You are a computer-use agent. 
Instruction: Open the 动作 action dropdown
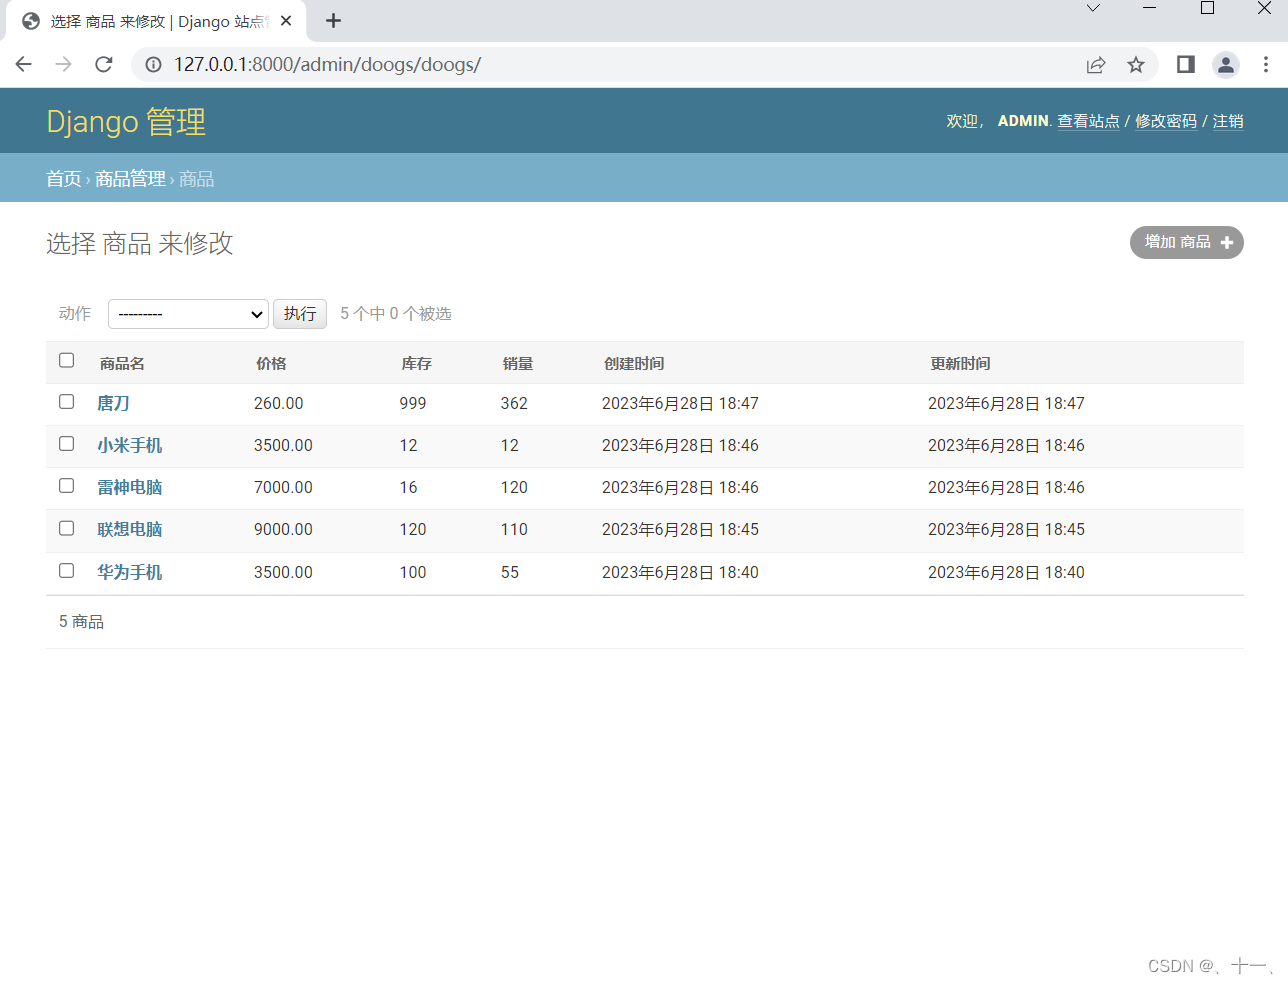coord(188,314)
